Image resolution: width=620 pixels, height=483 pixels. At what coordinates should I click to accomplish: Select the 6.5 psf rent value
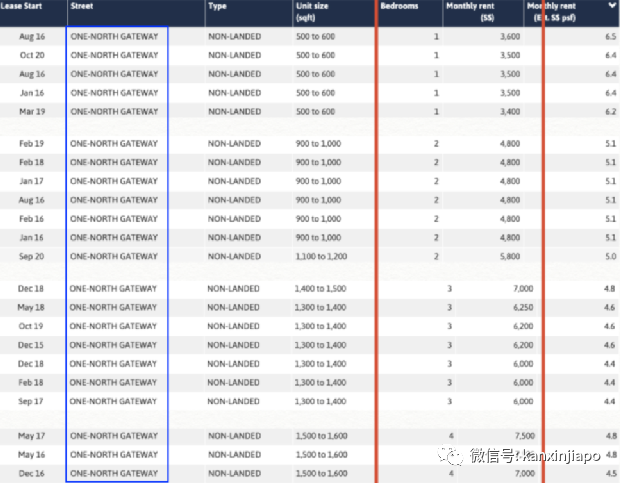point(609,36)
